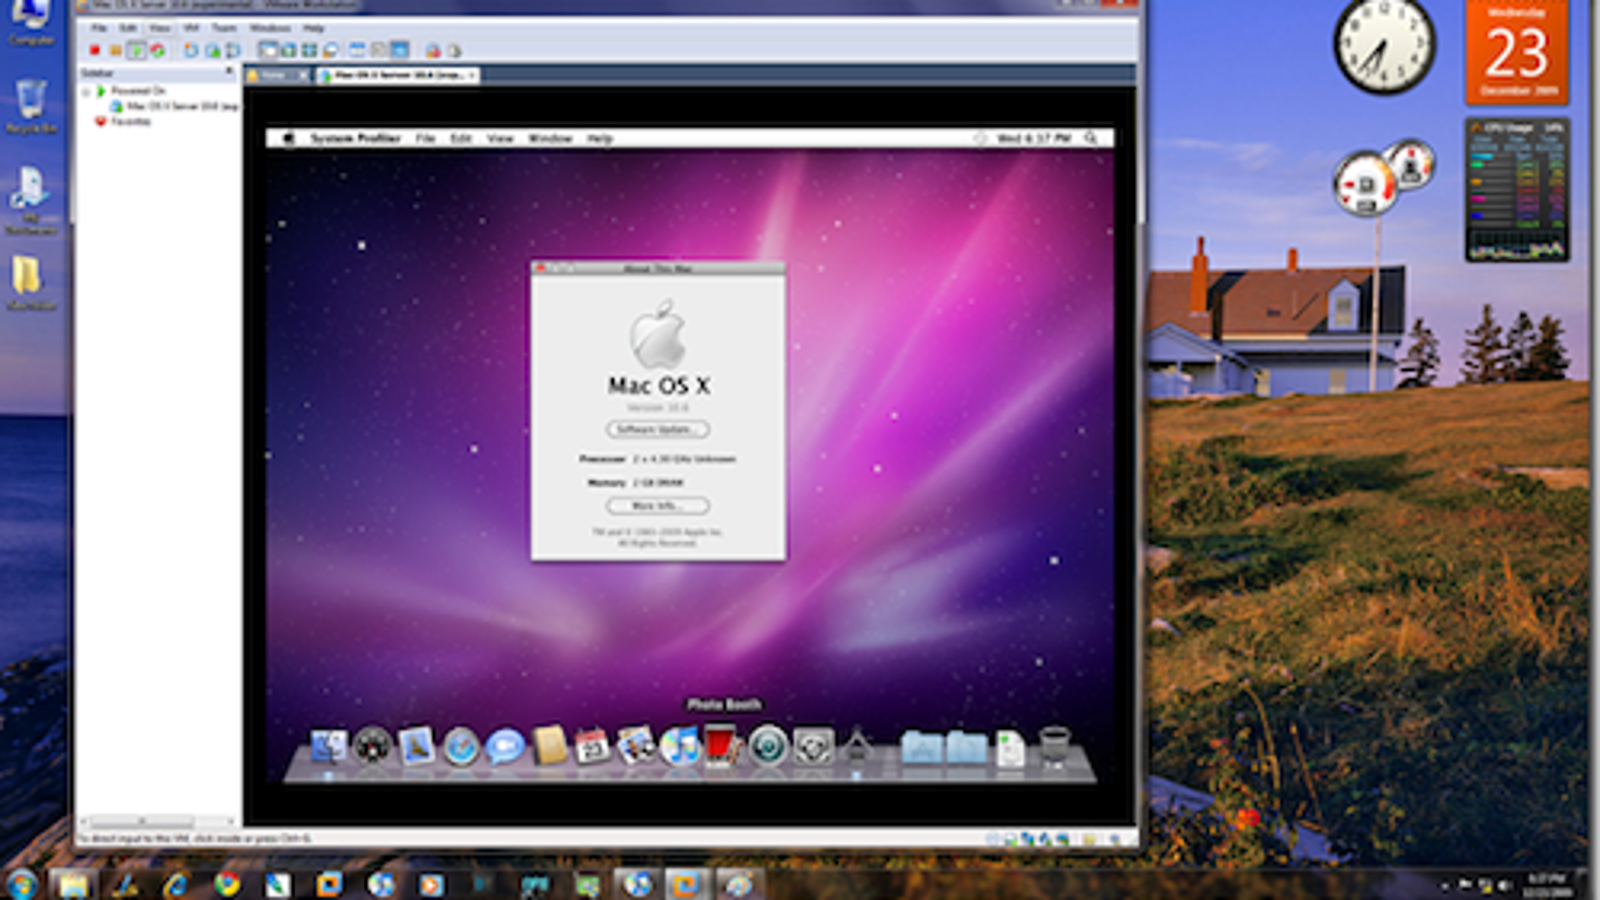Click the CPU usage gadget
The height and width of the screenshot is (900, 1600).
tap(1517, 190)
